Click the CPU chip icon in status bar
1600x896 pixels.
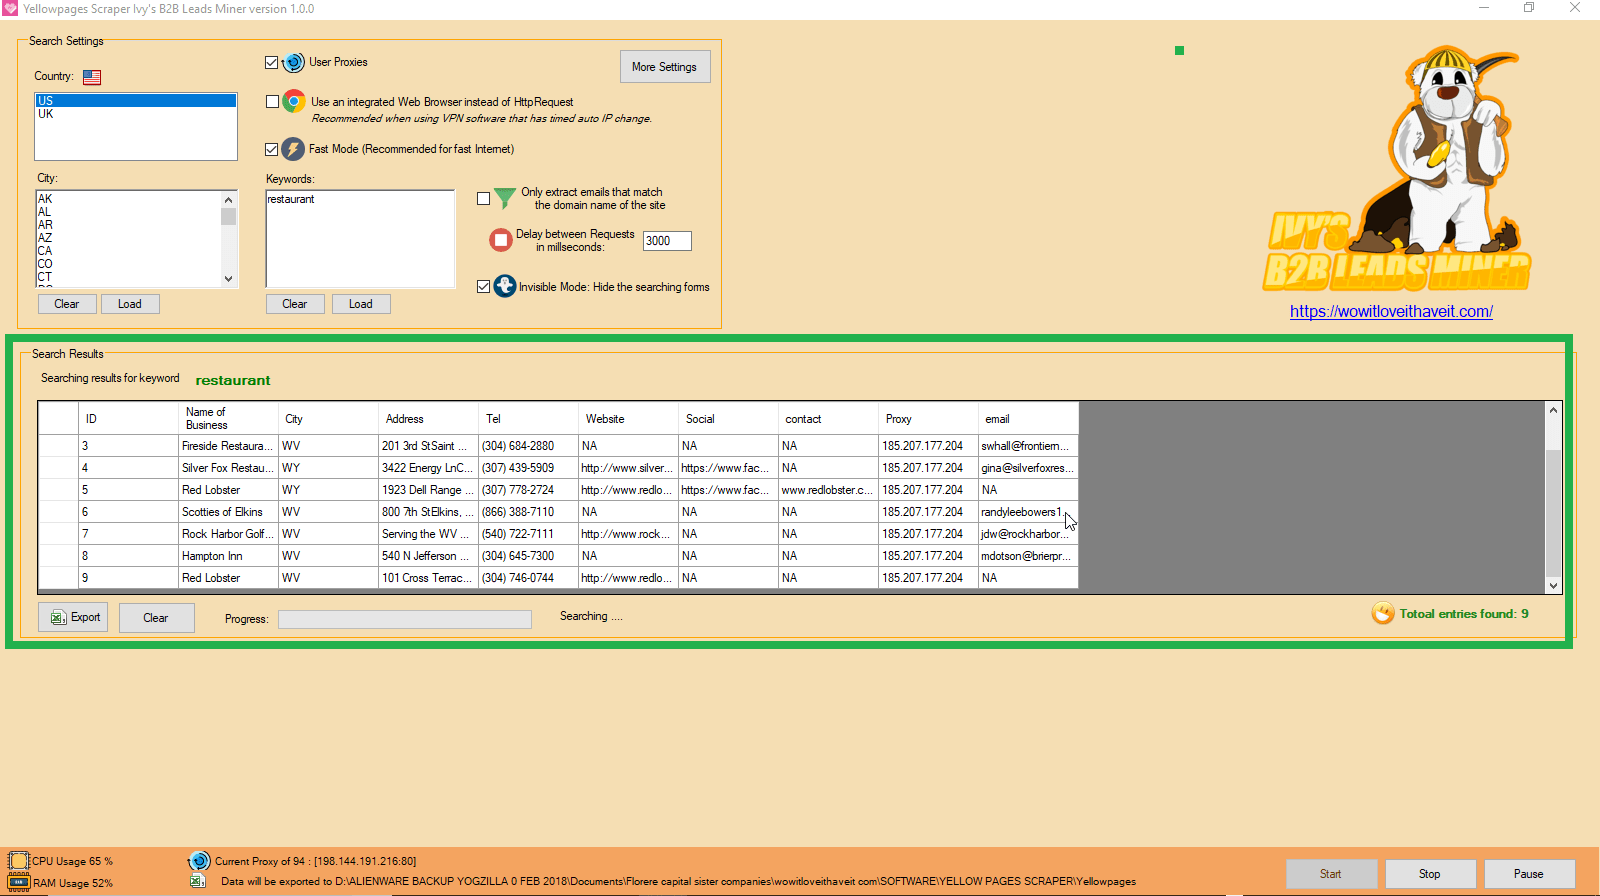[18, 861]
